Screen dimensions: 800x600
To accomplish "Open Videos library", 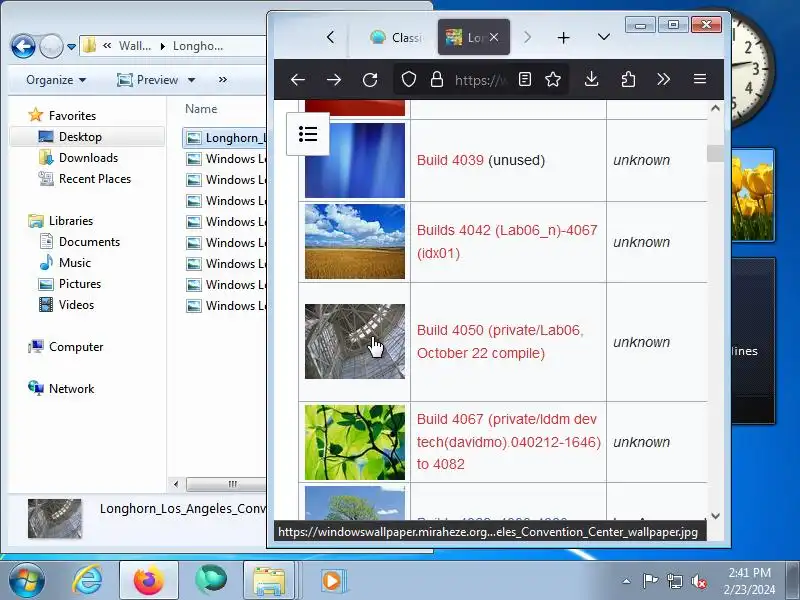I will 76,305.
